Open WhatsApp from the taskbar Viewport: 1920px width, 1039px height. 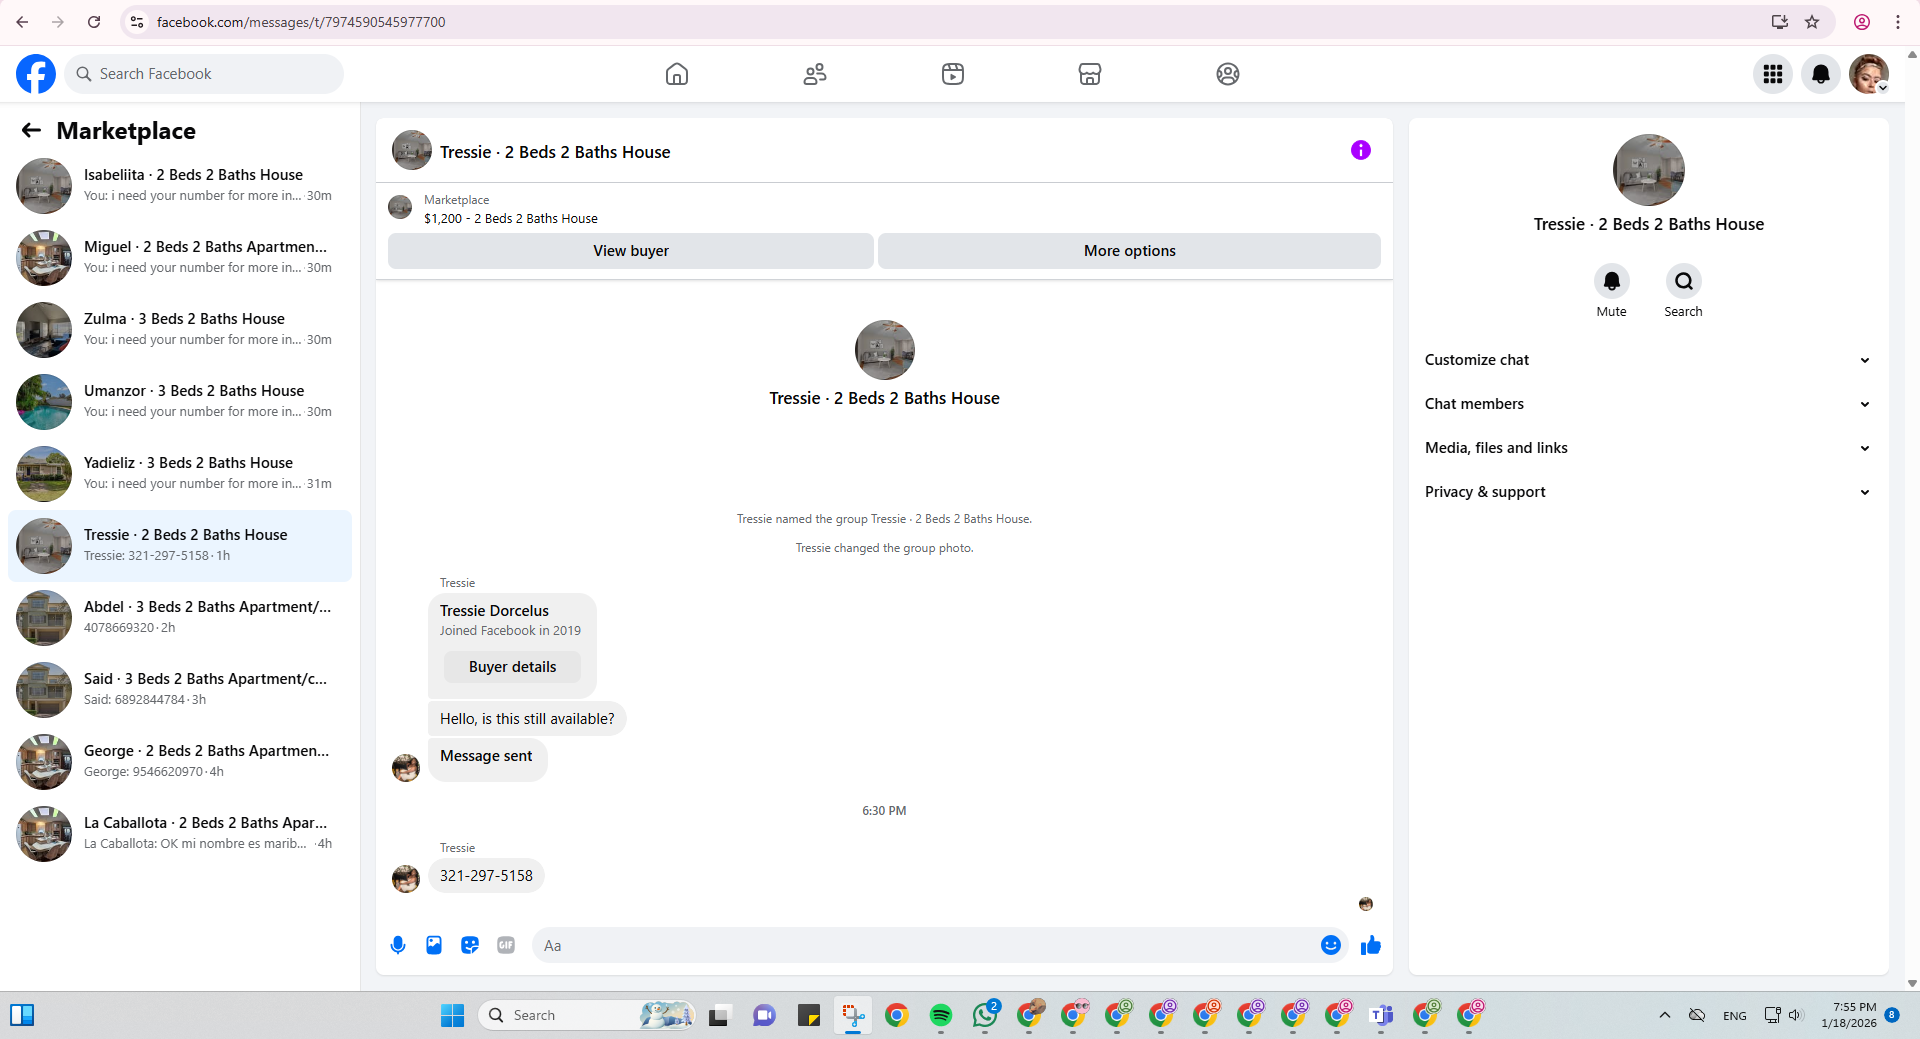click(x=985, y=1016)
